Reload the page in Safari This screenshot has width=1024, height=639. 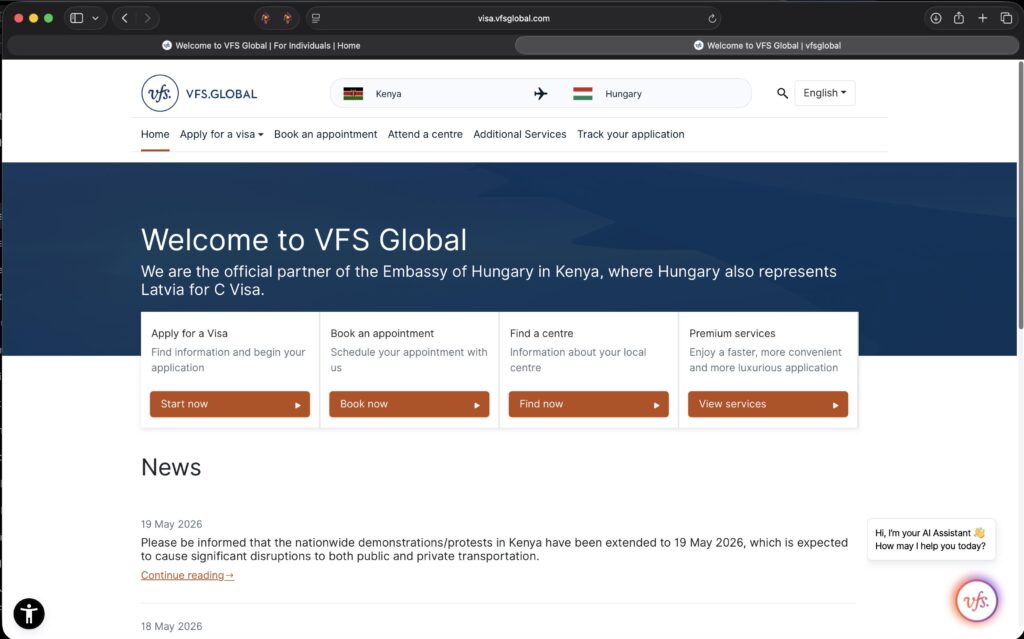click(712, 18)
